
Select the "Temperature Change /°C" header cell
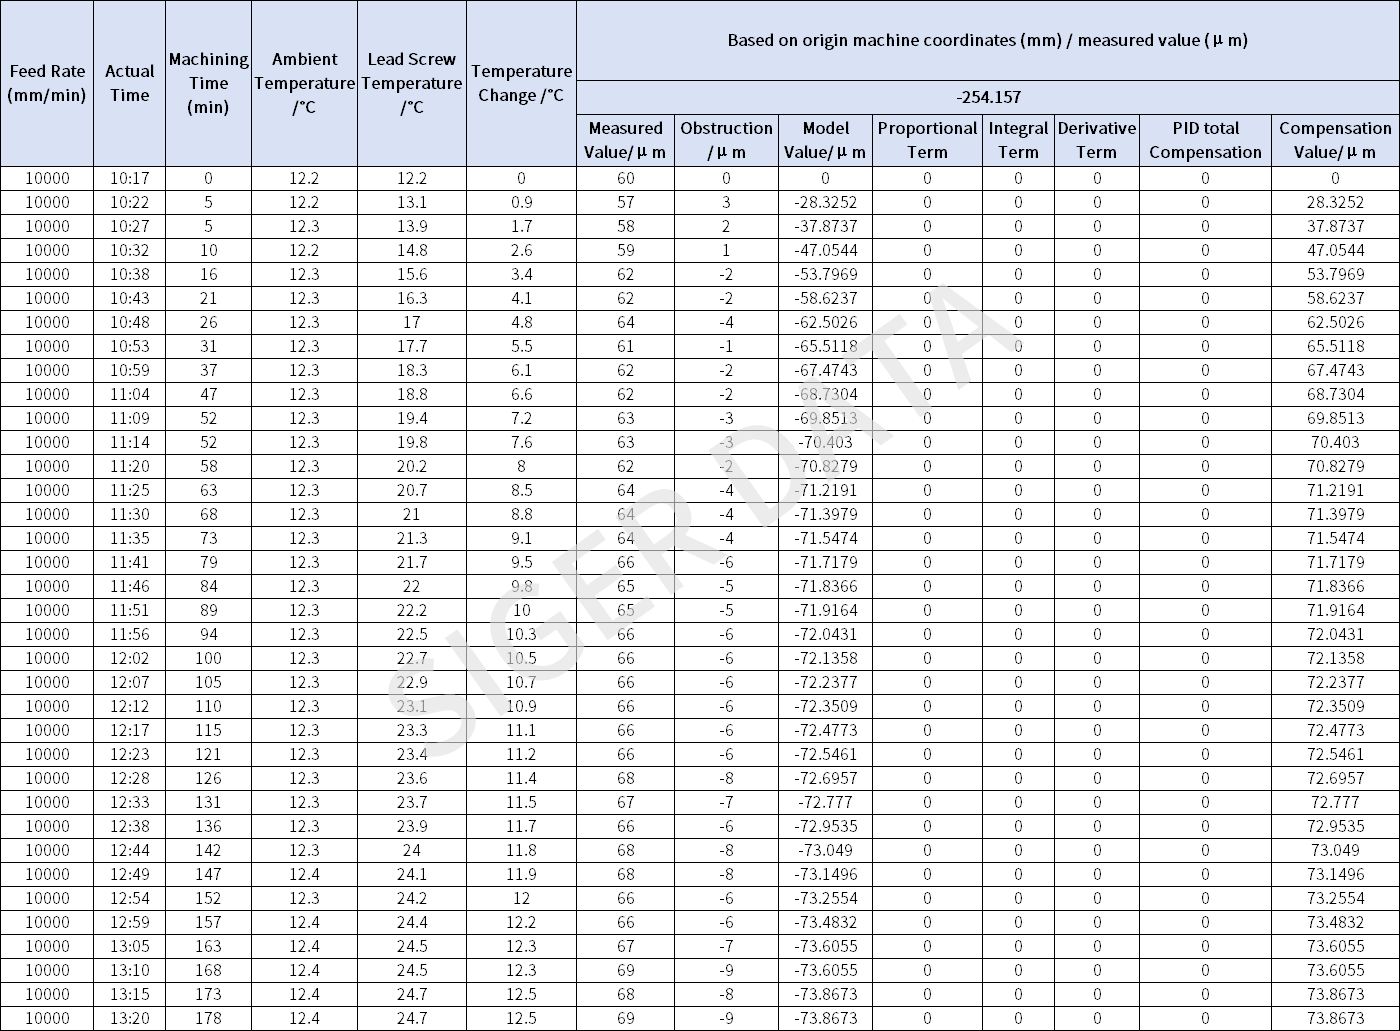coord(521,83)
